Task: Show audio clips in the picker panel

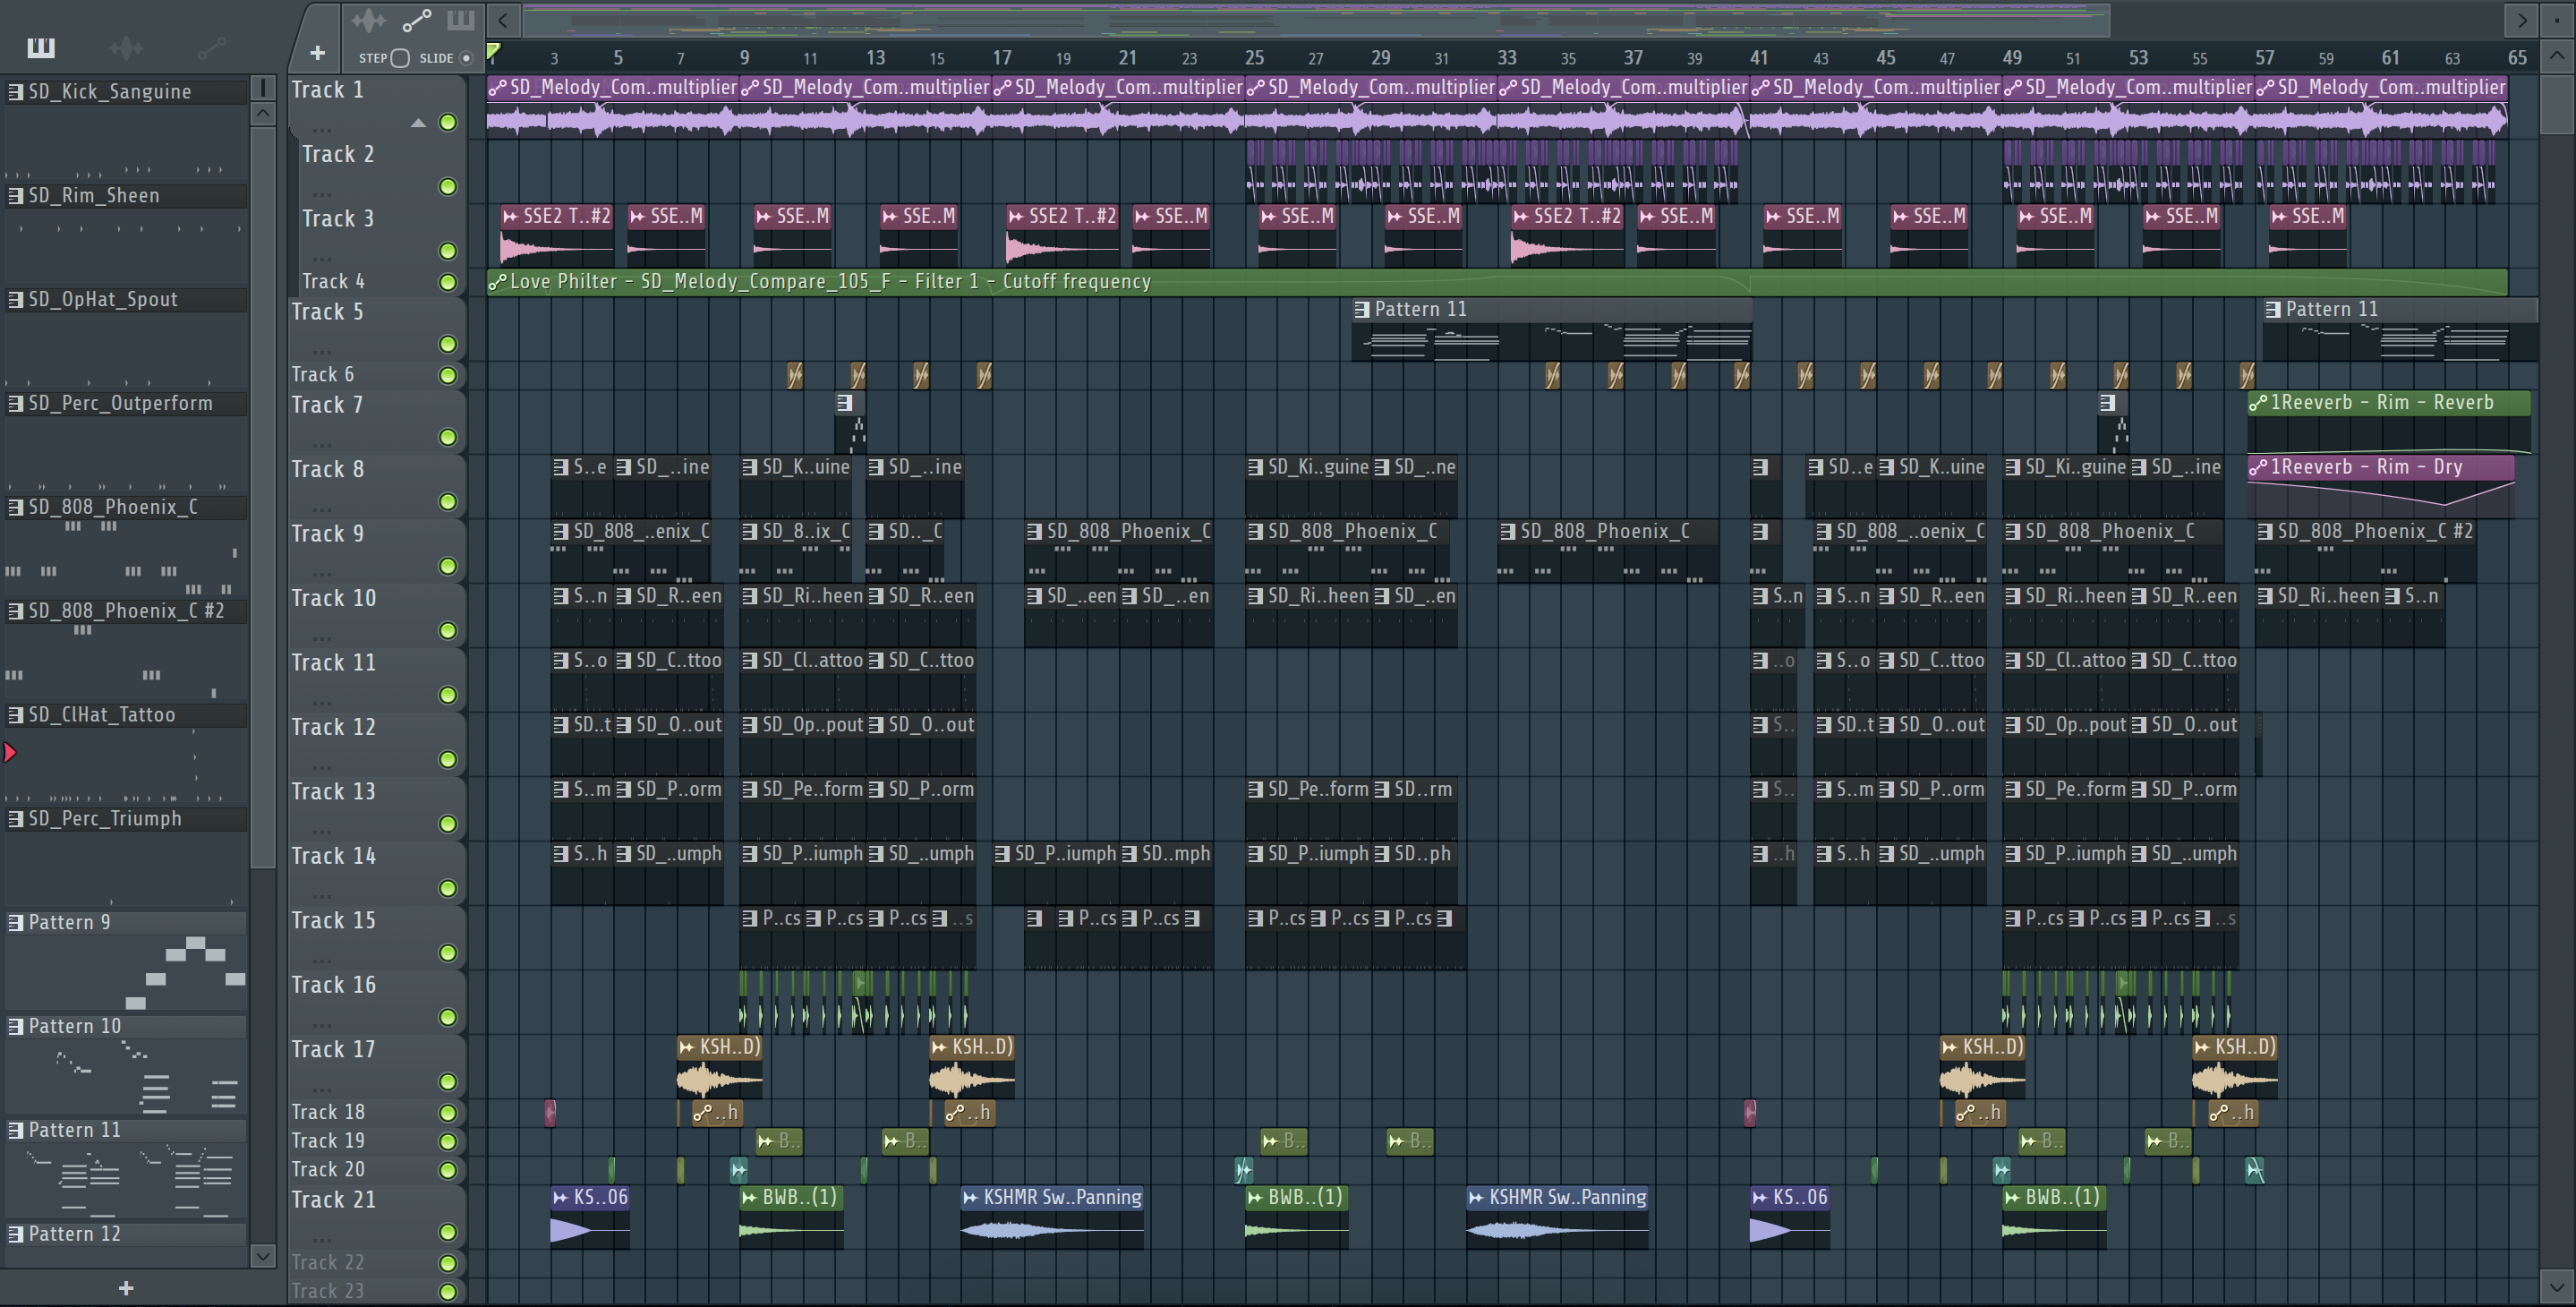Action: pos(126,47)
